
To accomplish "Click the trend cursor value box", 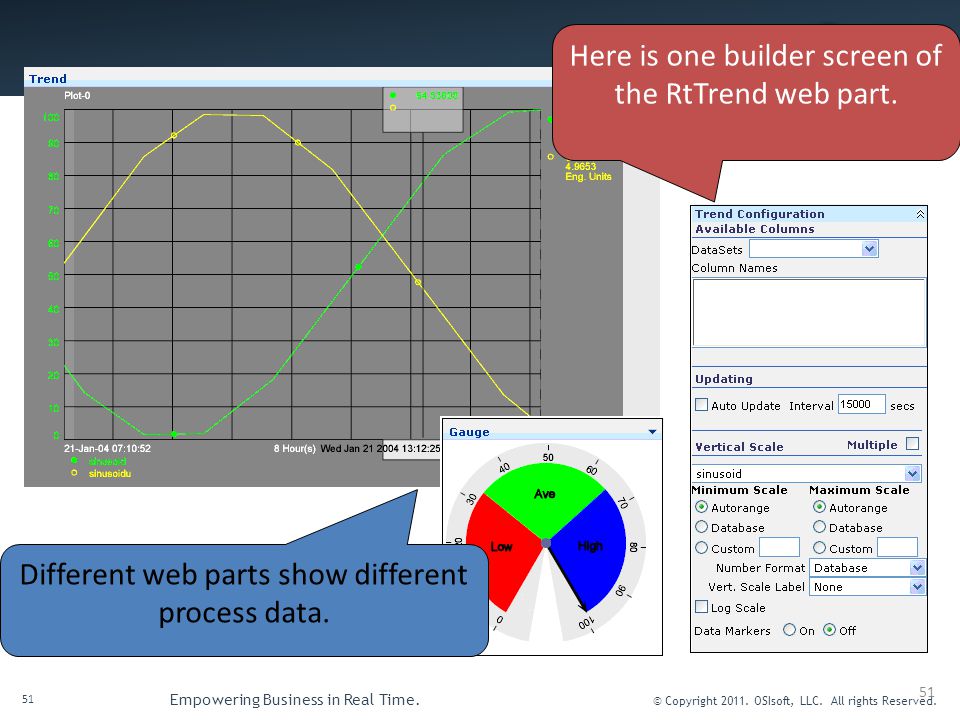I will click(422, 110).
